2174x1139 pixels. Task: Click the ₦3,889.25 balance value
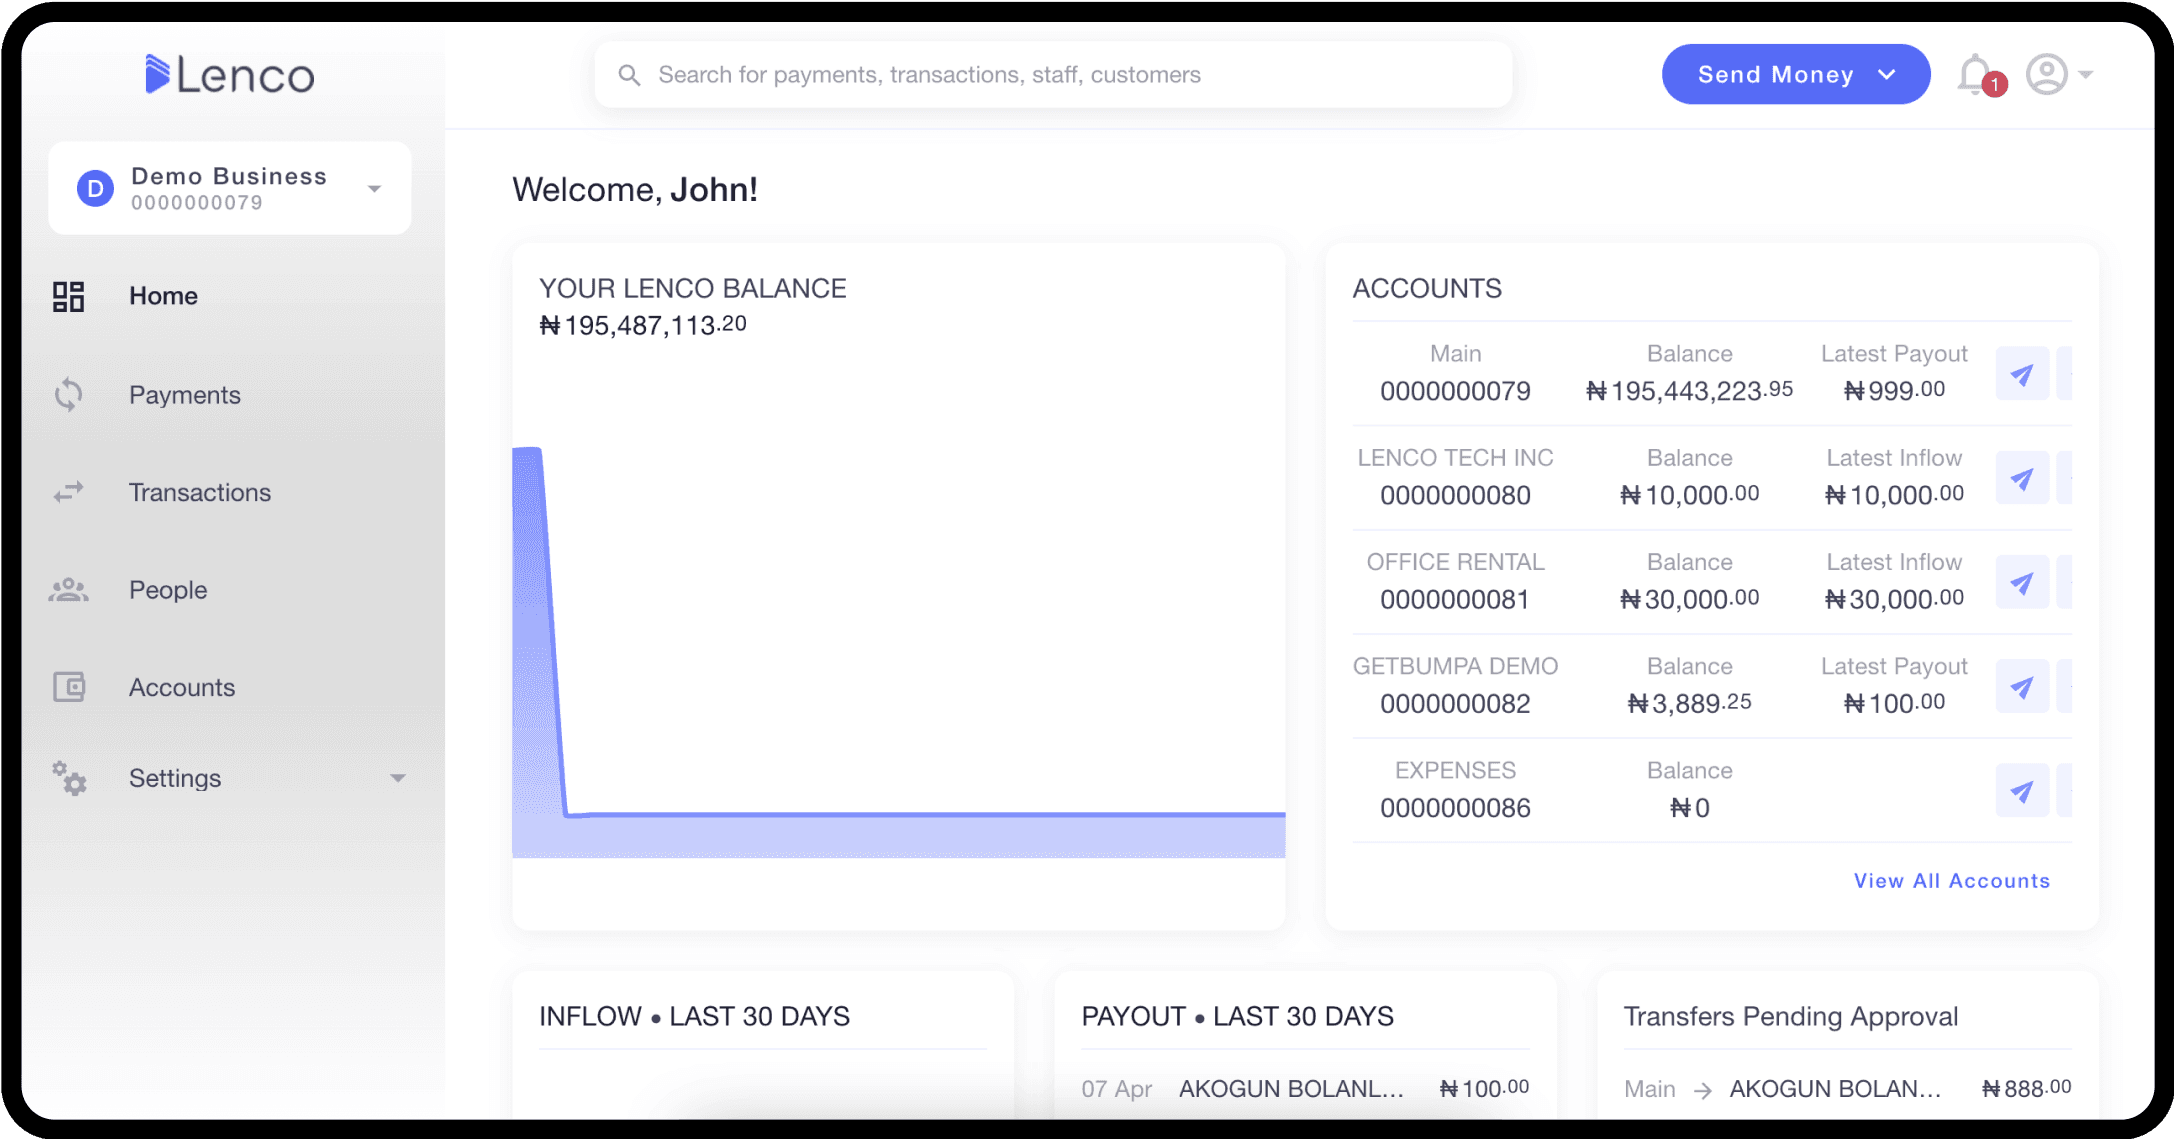click(x=1689, y=703)
